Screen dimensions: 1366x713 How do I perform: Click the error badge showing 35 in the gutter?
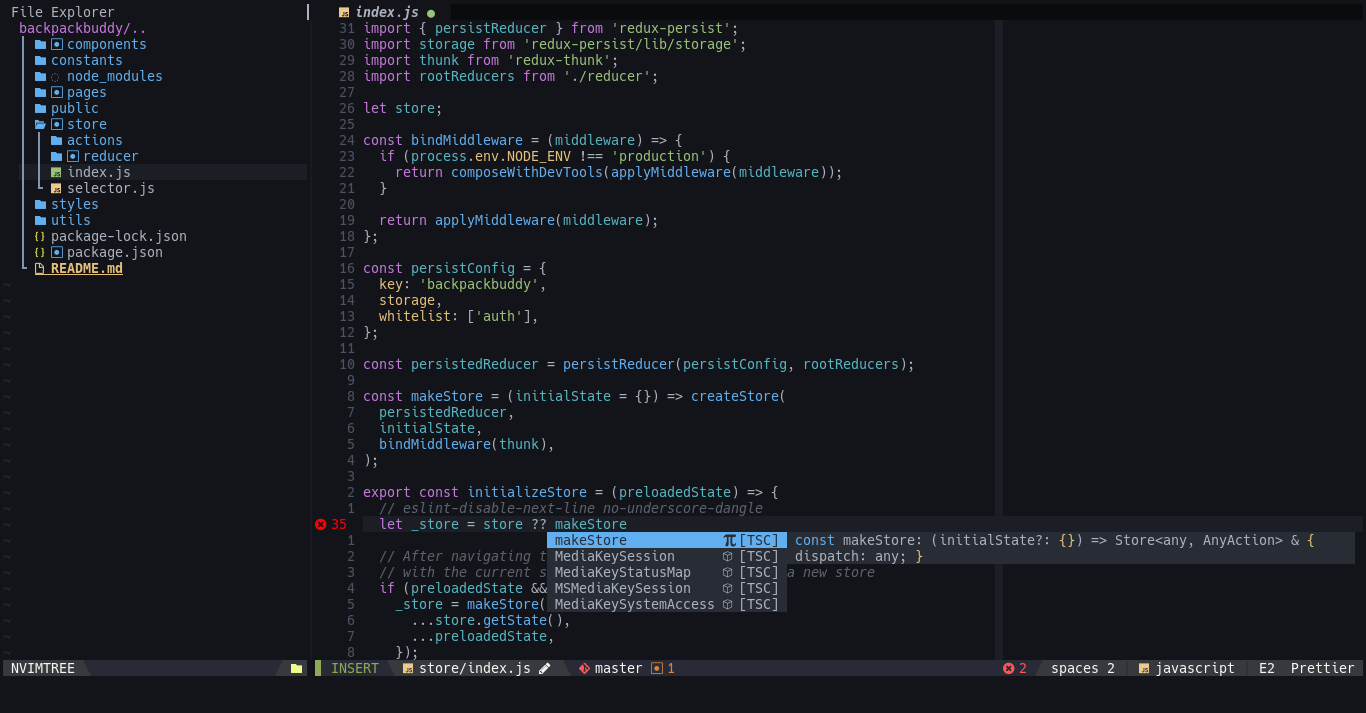[x=330, y=524]
